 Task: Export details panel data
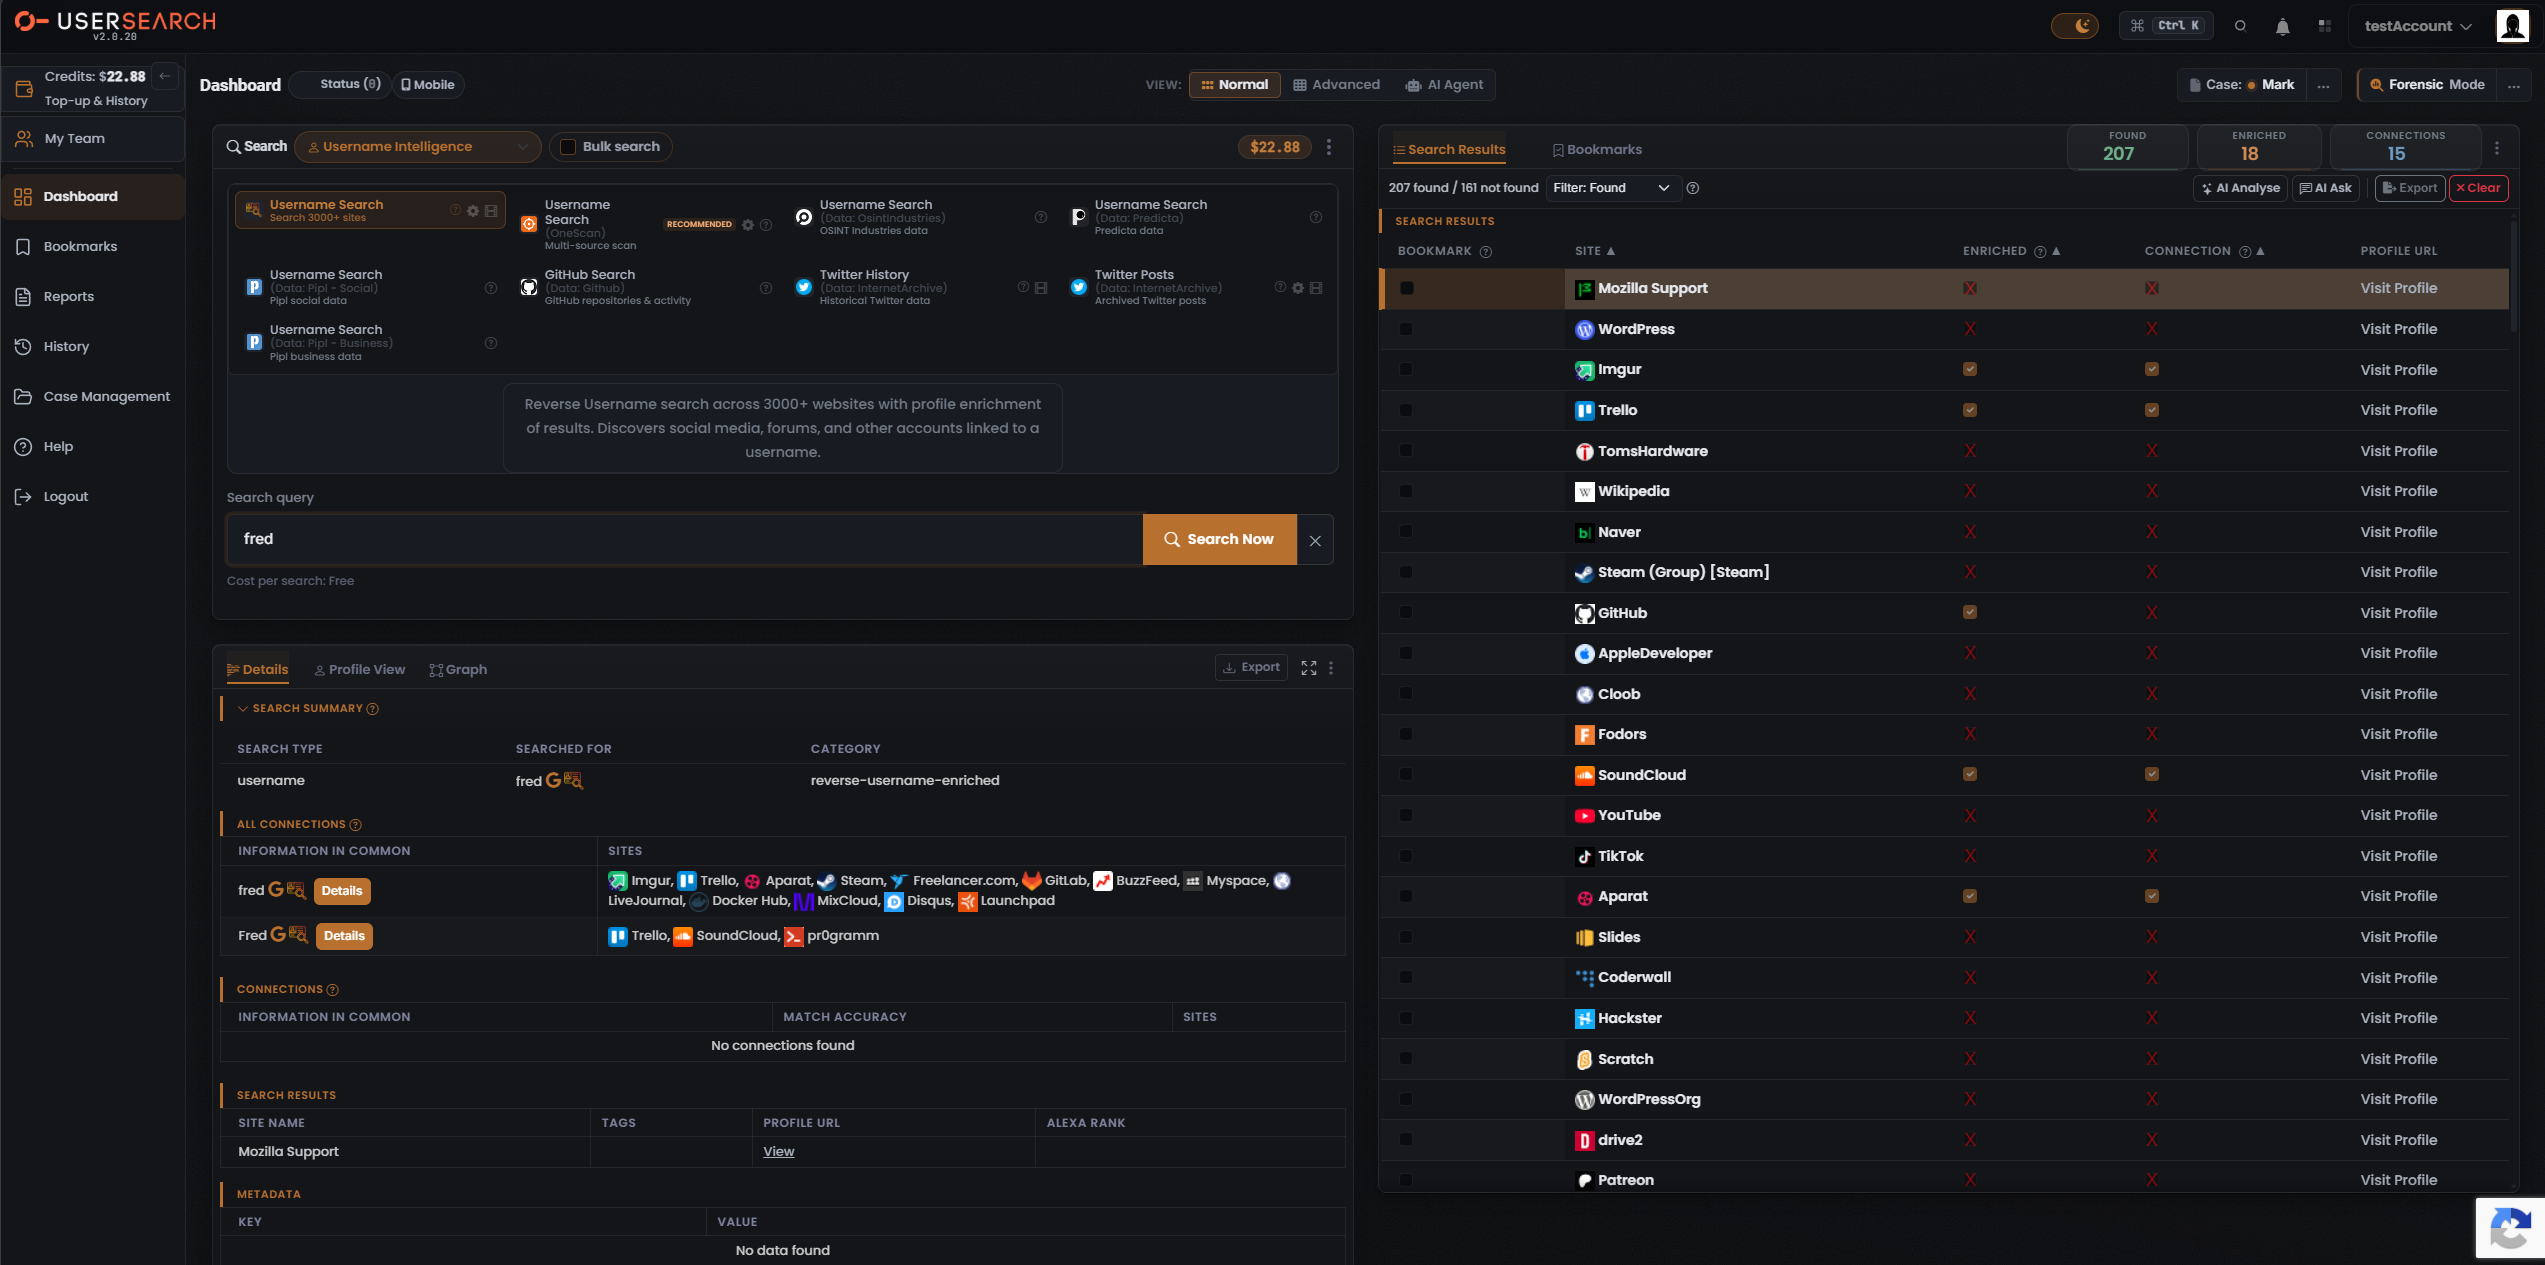click(x=1251, y=667)
